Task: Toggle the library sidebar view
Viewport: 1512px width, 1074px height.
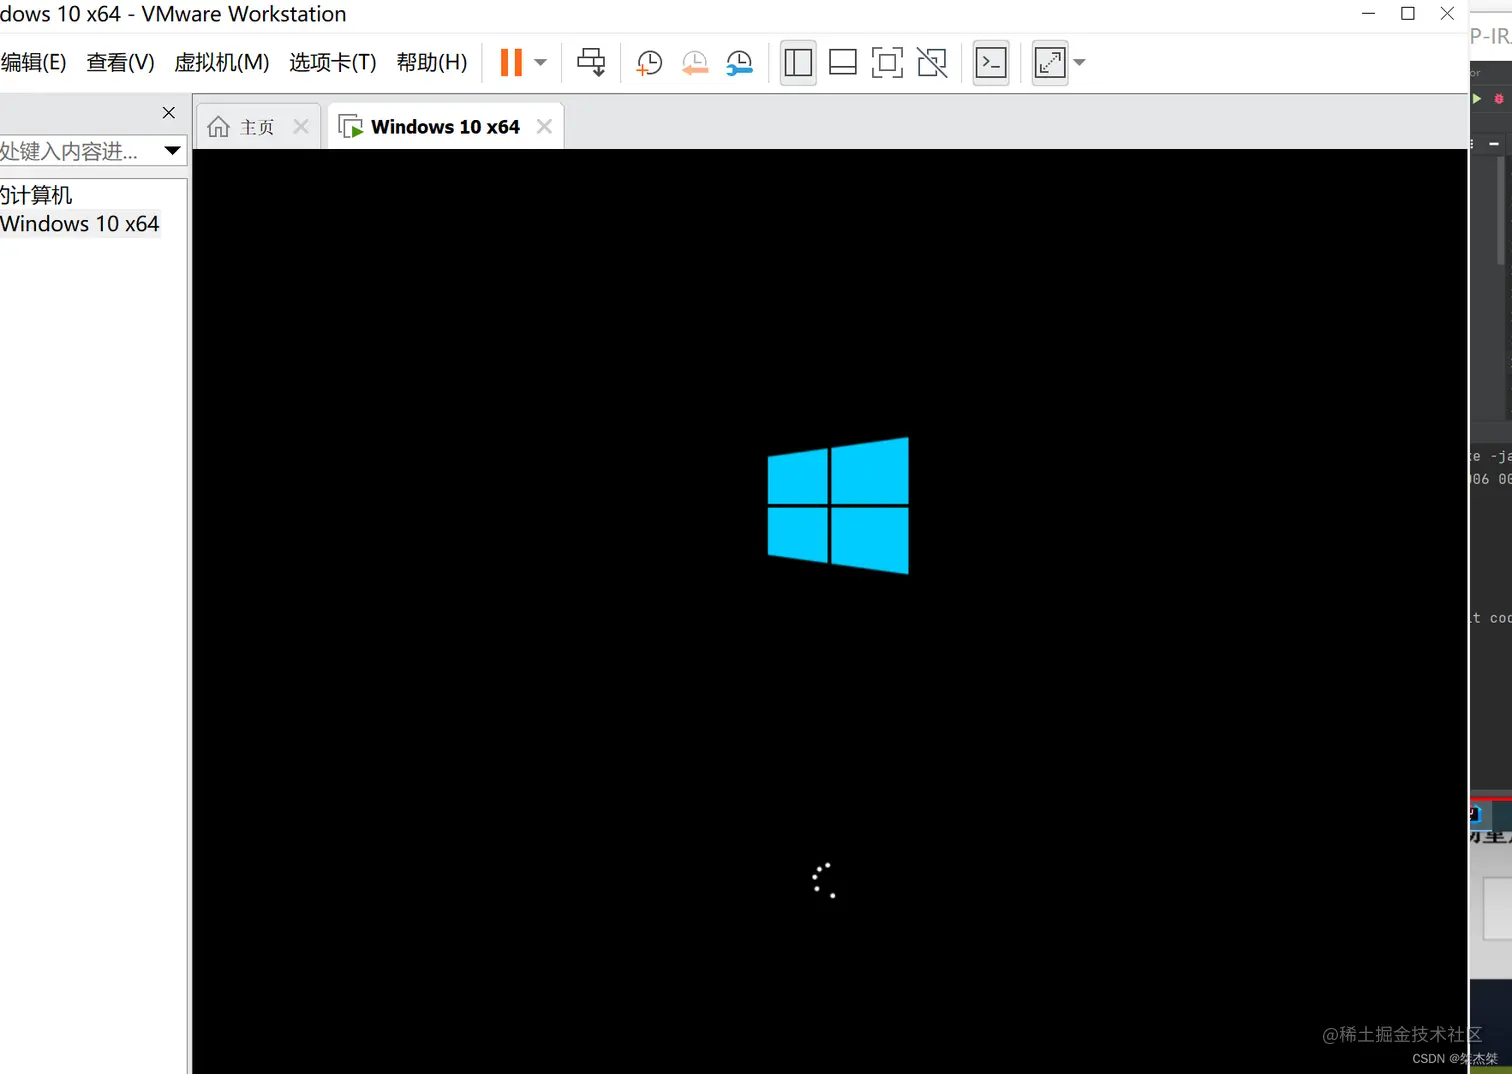Action: [798, 62]
